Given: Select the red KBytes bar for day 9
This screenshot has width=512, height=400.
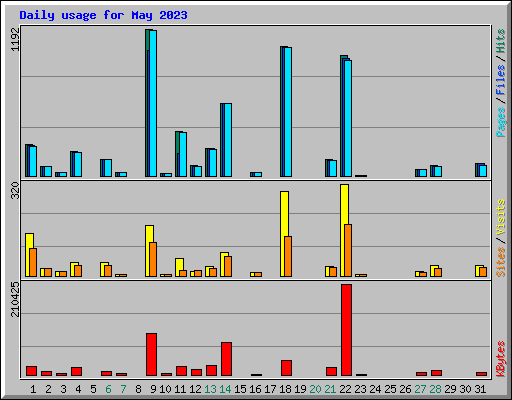Looking at the screenshot, I should click(x=151, y=355).
